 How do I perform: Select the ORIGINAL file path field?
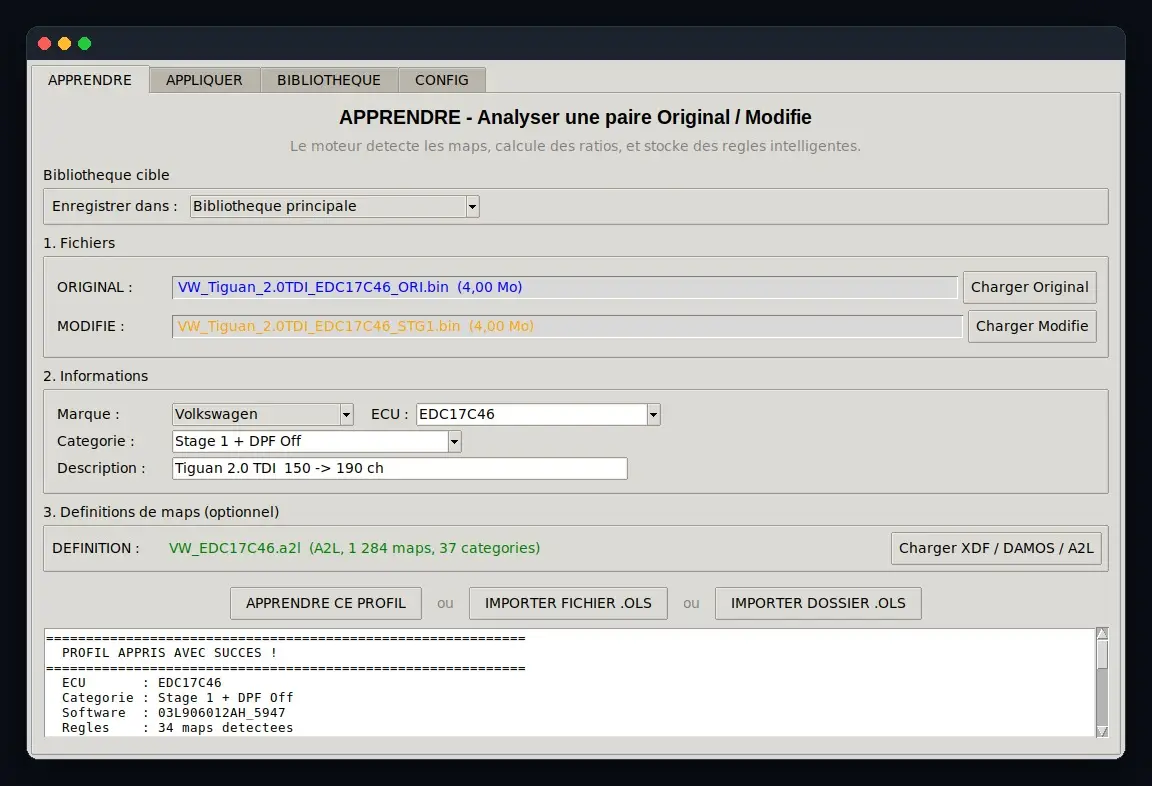click(564, 287)
